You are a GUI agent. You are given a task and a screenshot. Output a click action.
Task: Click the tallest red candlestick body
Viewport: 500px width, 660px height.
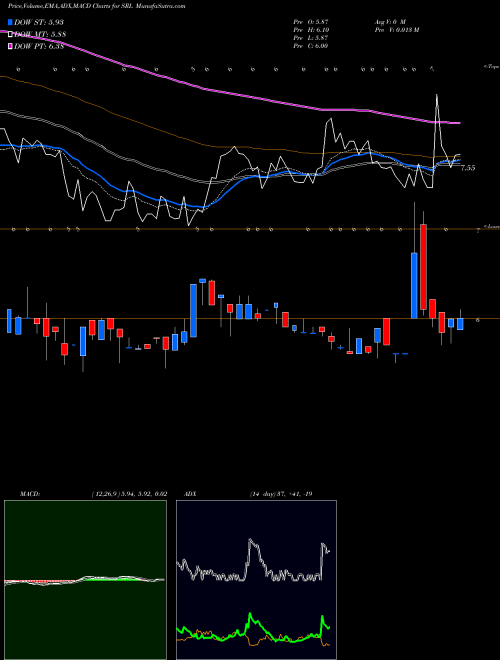coord(423,267)
